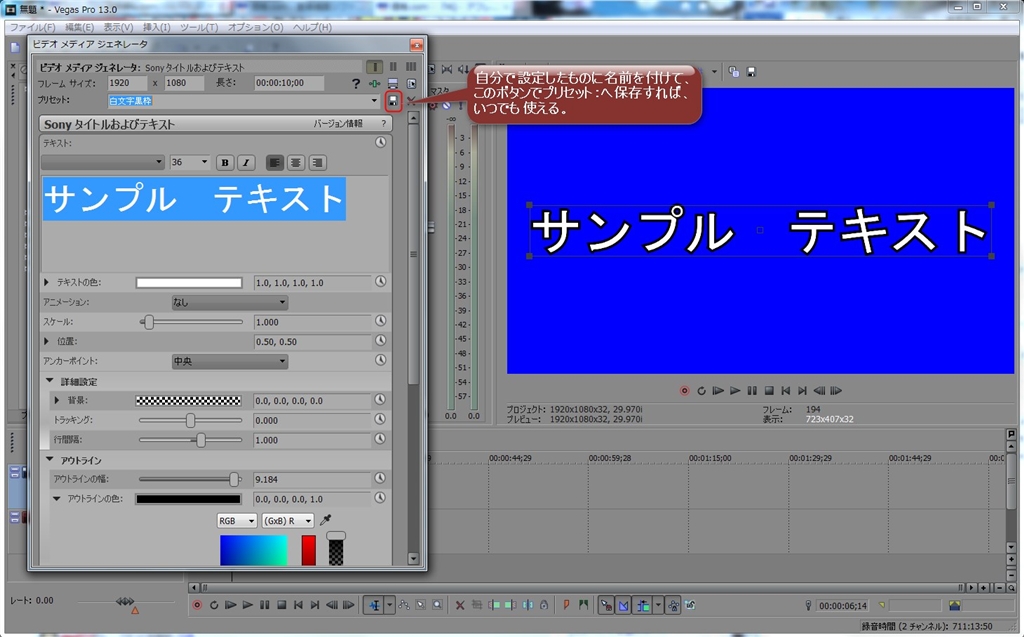The width and height of the screenshot is (1024, 637).
Task: Pause playback in preview window
Action: pos(752,391)
